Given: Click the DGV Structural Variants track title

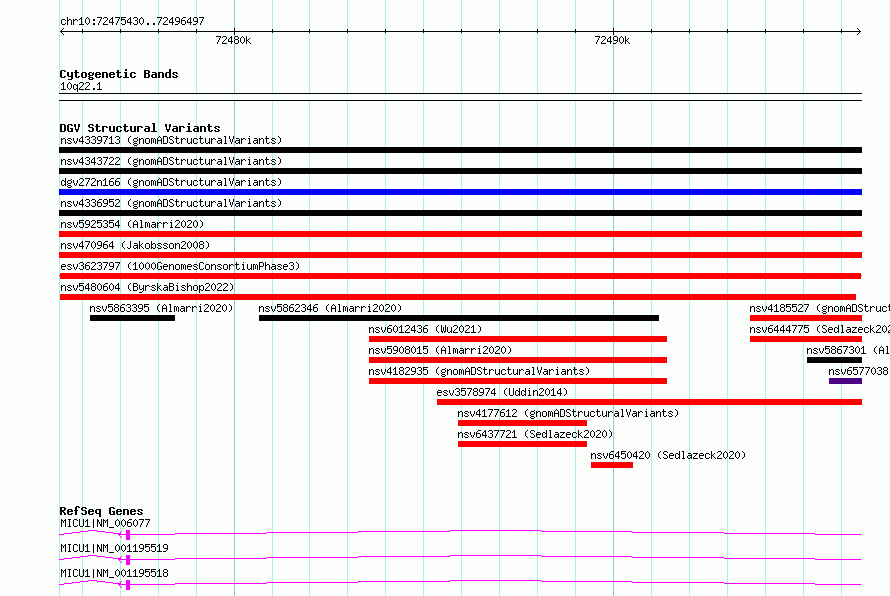Looking at the screenshot, I should pos(140,128).
